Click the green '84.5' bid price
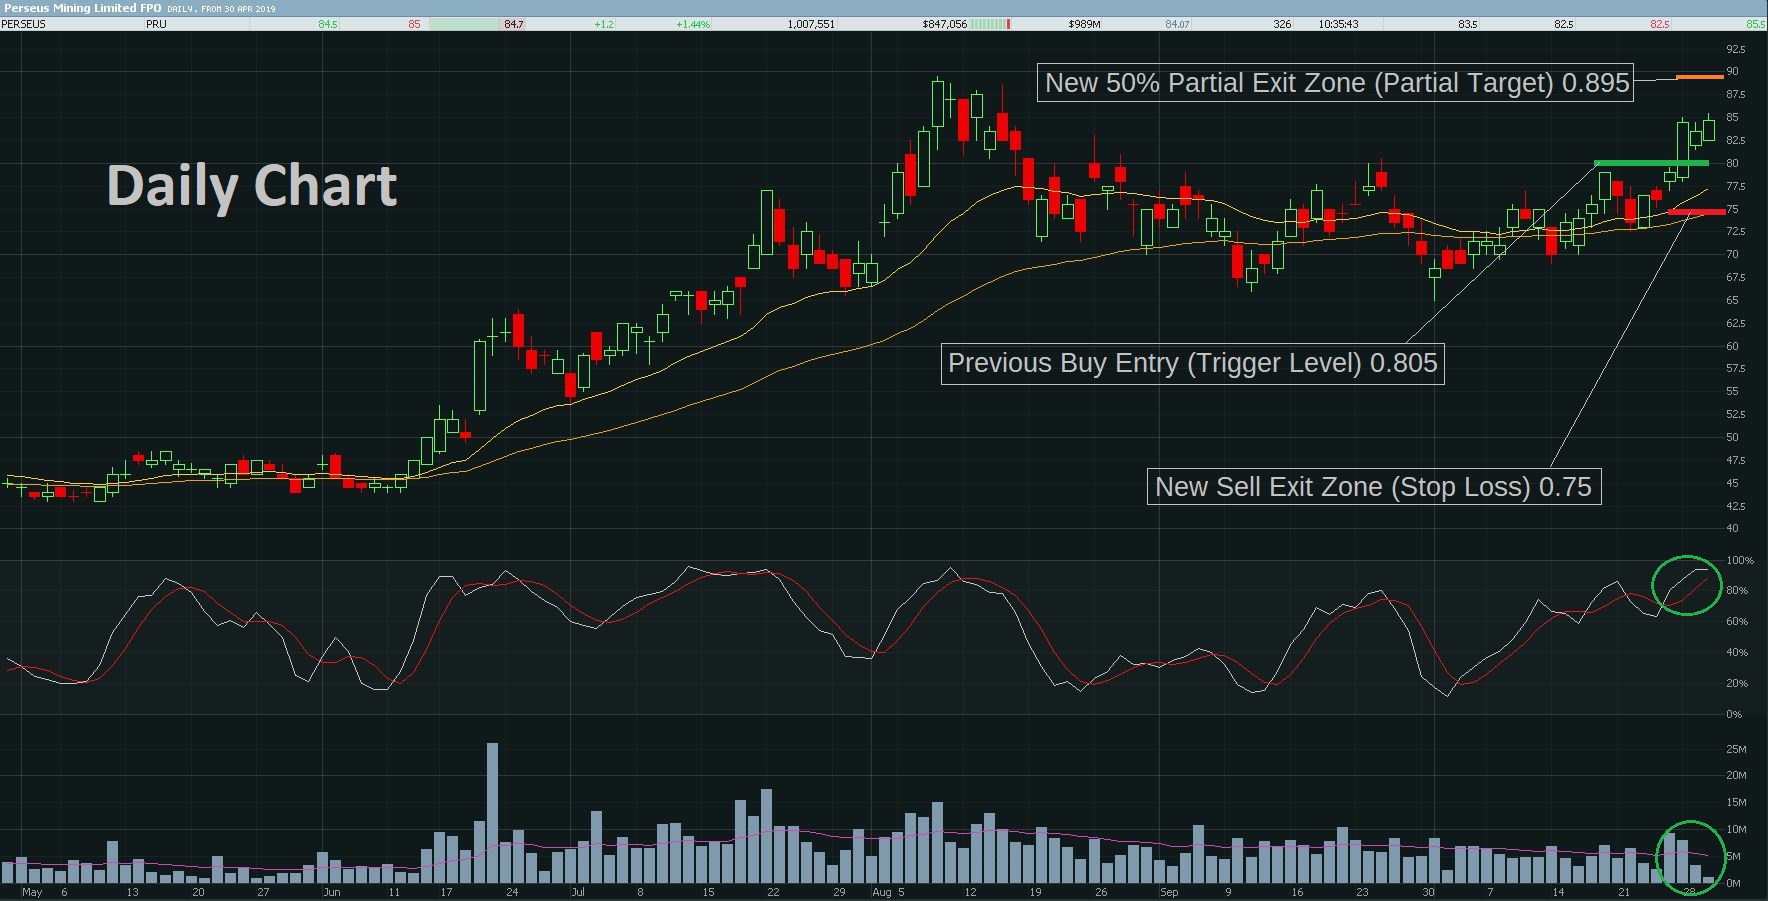The image size is (1768, 901). point(328,24)
